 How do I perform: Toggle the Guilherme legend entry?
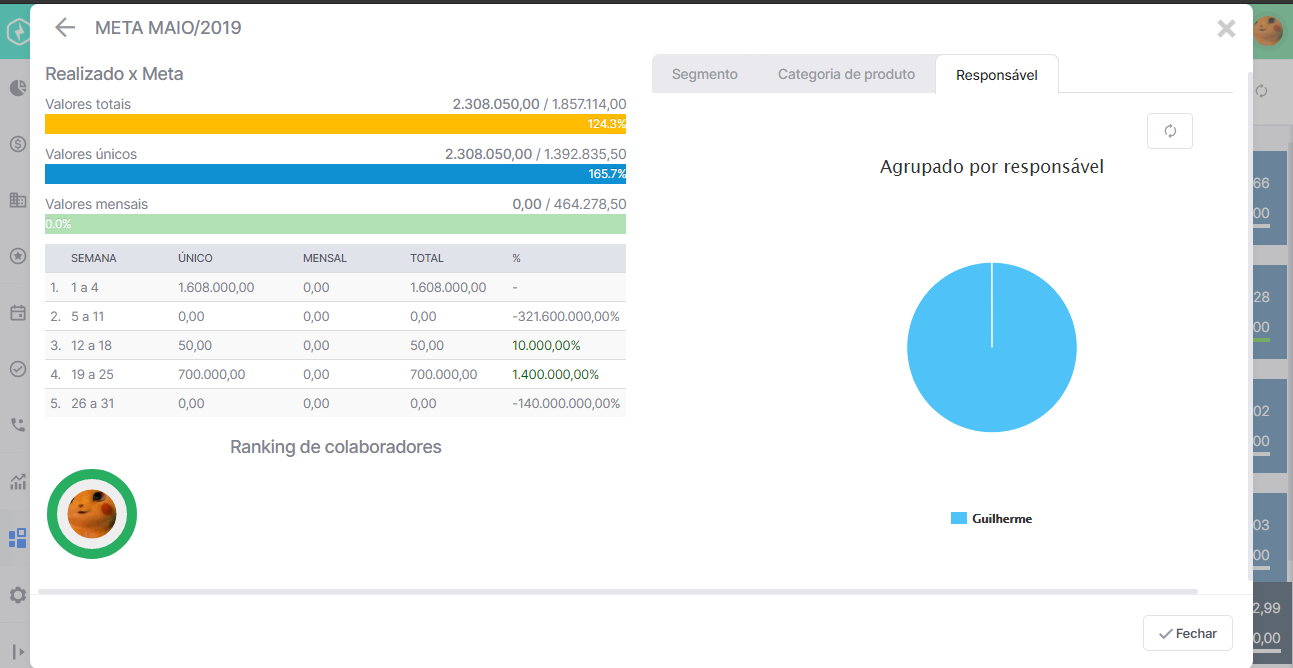(991, 519)
